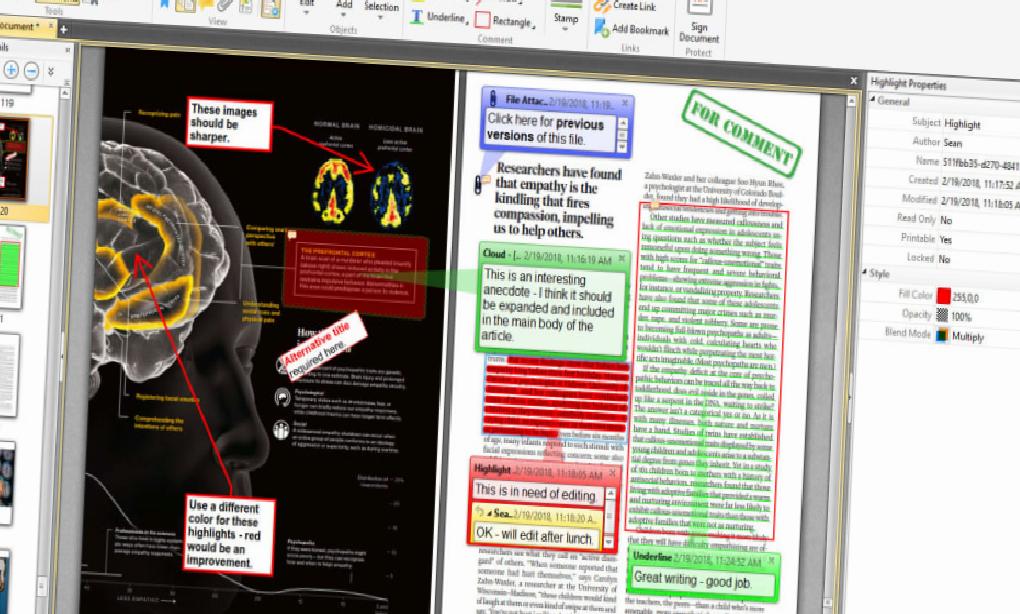The width and height of the screenshot is (1020, 614).
Task: Click the 'These images should be sharper' text box
Action: [229, 124]
